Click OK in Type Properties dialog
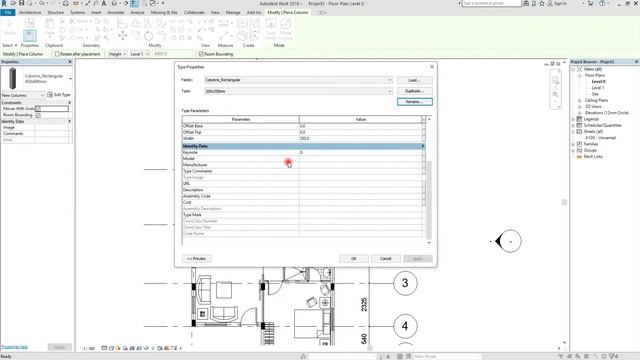Viewport: 640px width, 360px height. pos(353,259)
